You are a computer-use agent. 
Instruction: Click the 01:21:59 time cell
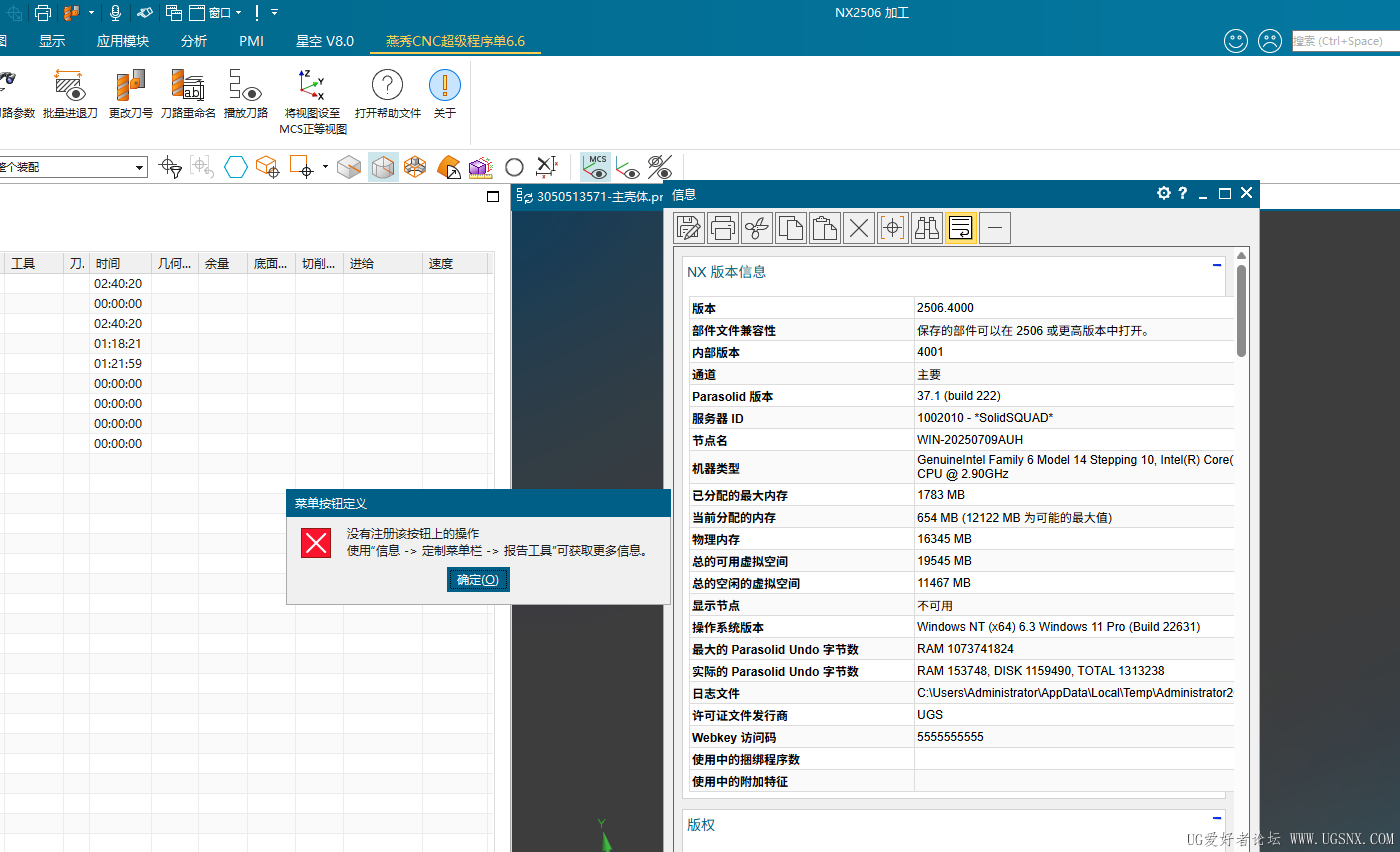(x=118, y=363)
